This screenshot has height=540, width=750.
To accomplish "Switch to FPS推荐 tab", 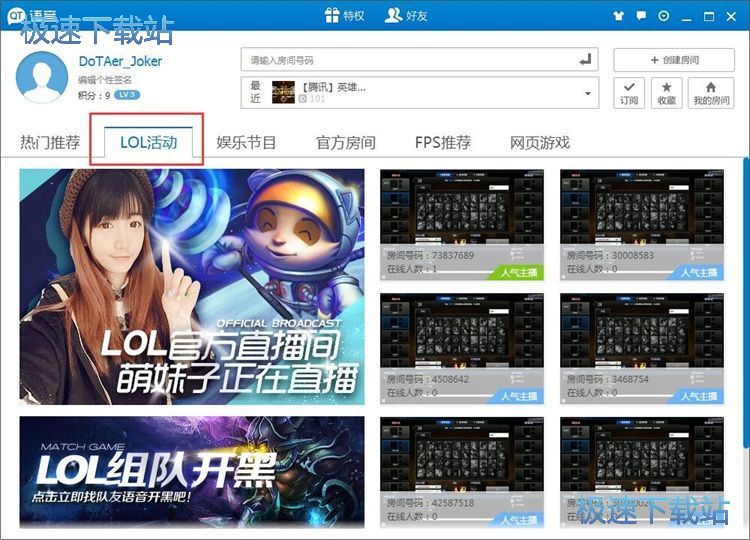I will [x=443, y=143].
